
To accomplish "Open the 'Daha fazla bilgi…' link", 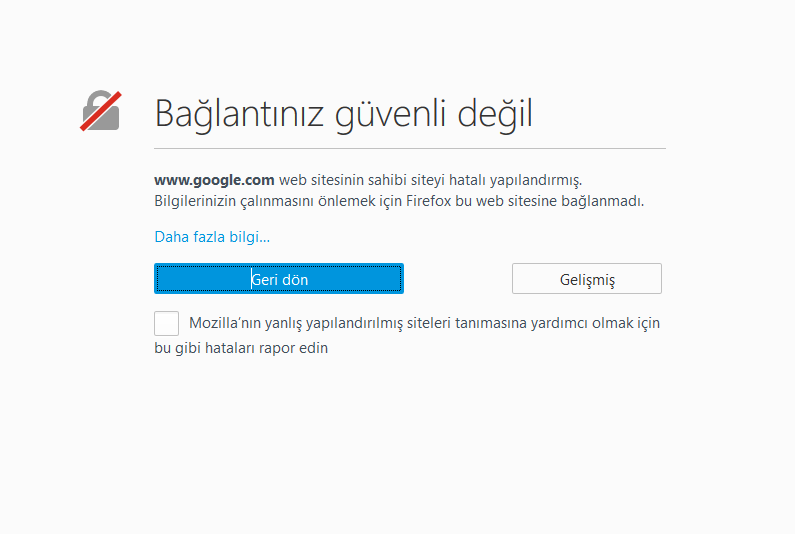I will point(212,237).
